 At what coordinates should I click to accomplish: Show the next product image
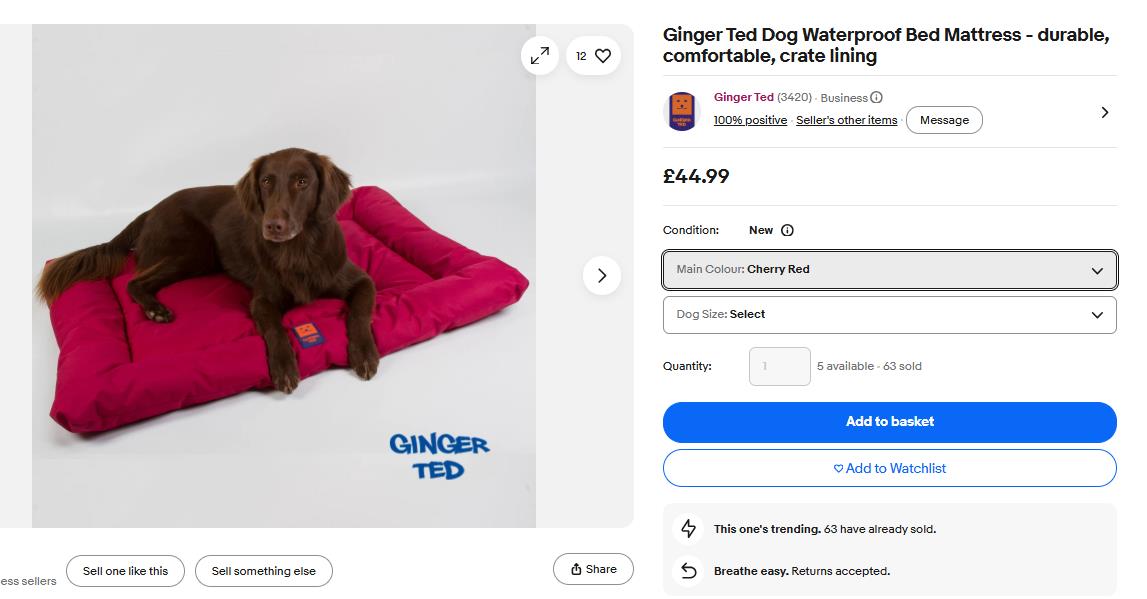coord(602,276)
